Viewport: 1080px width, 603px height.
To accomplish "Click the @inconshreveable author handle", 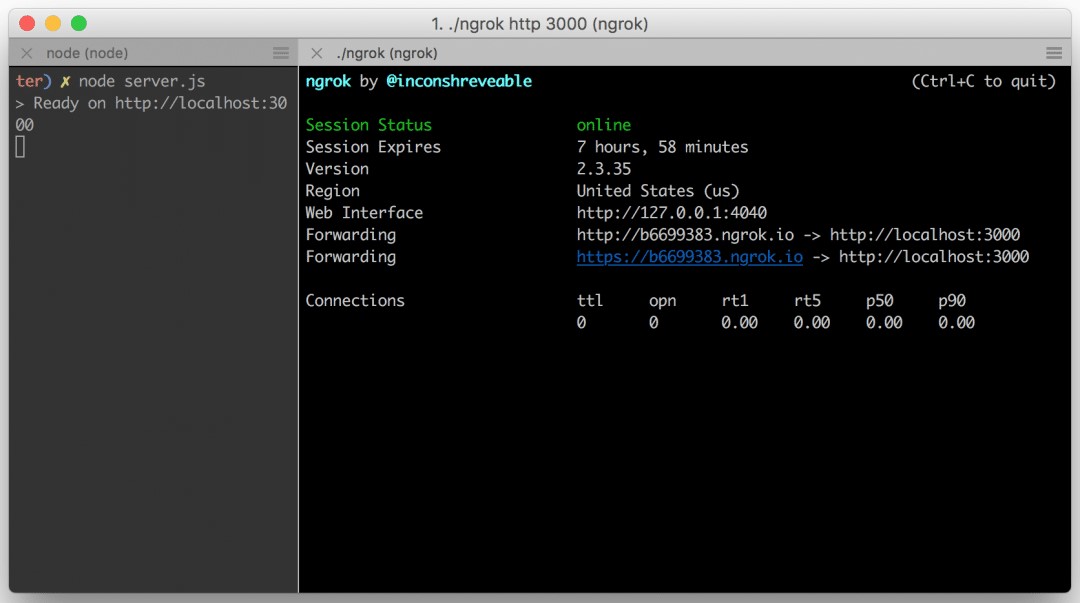I will tap(459, 81).
